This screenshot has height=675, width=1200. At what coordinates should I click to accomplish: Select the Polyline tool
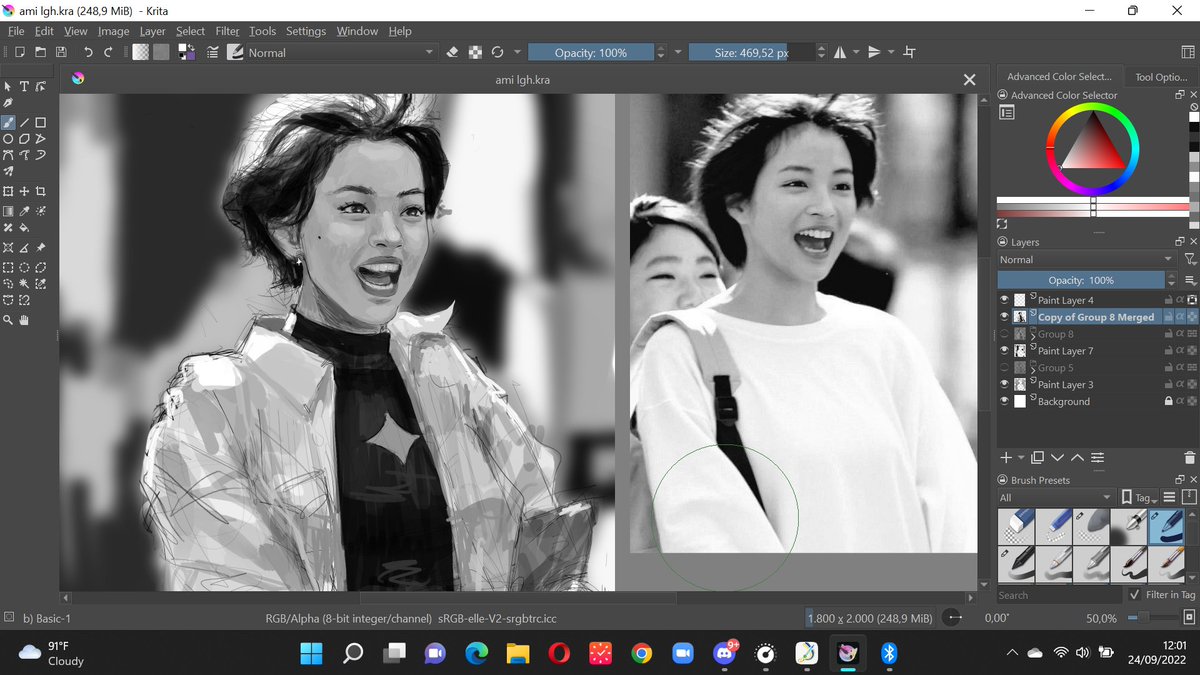(x=41, y=139)
